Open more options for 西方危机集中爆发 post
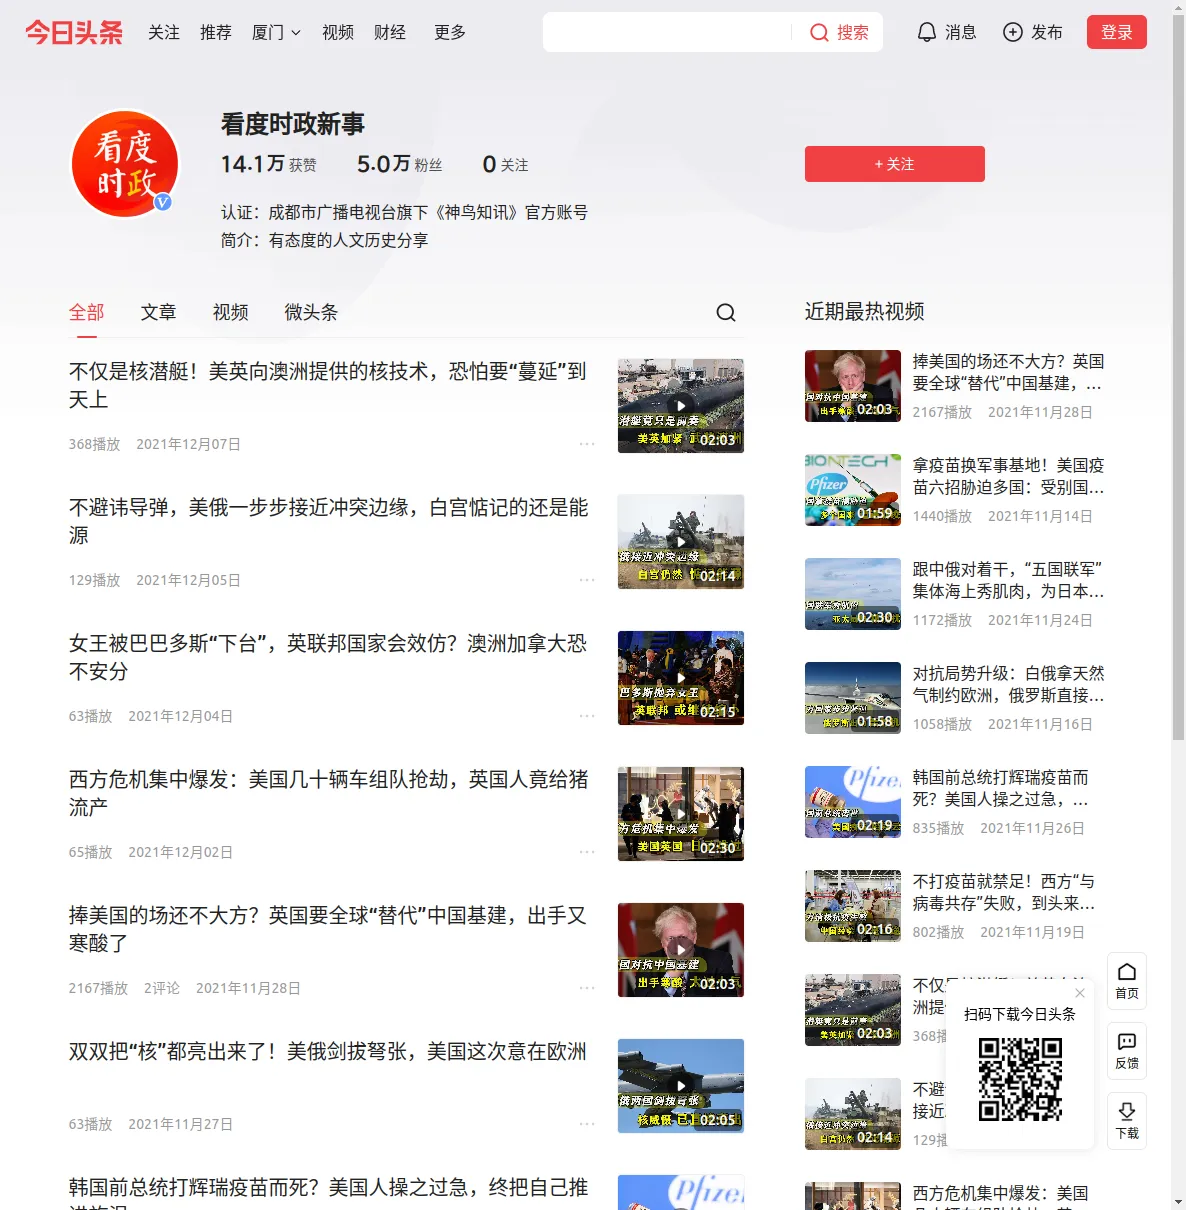 point(587,852)
